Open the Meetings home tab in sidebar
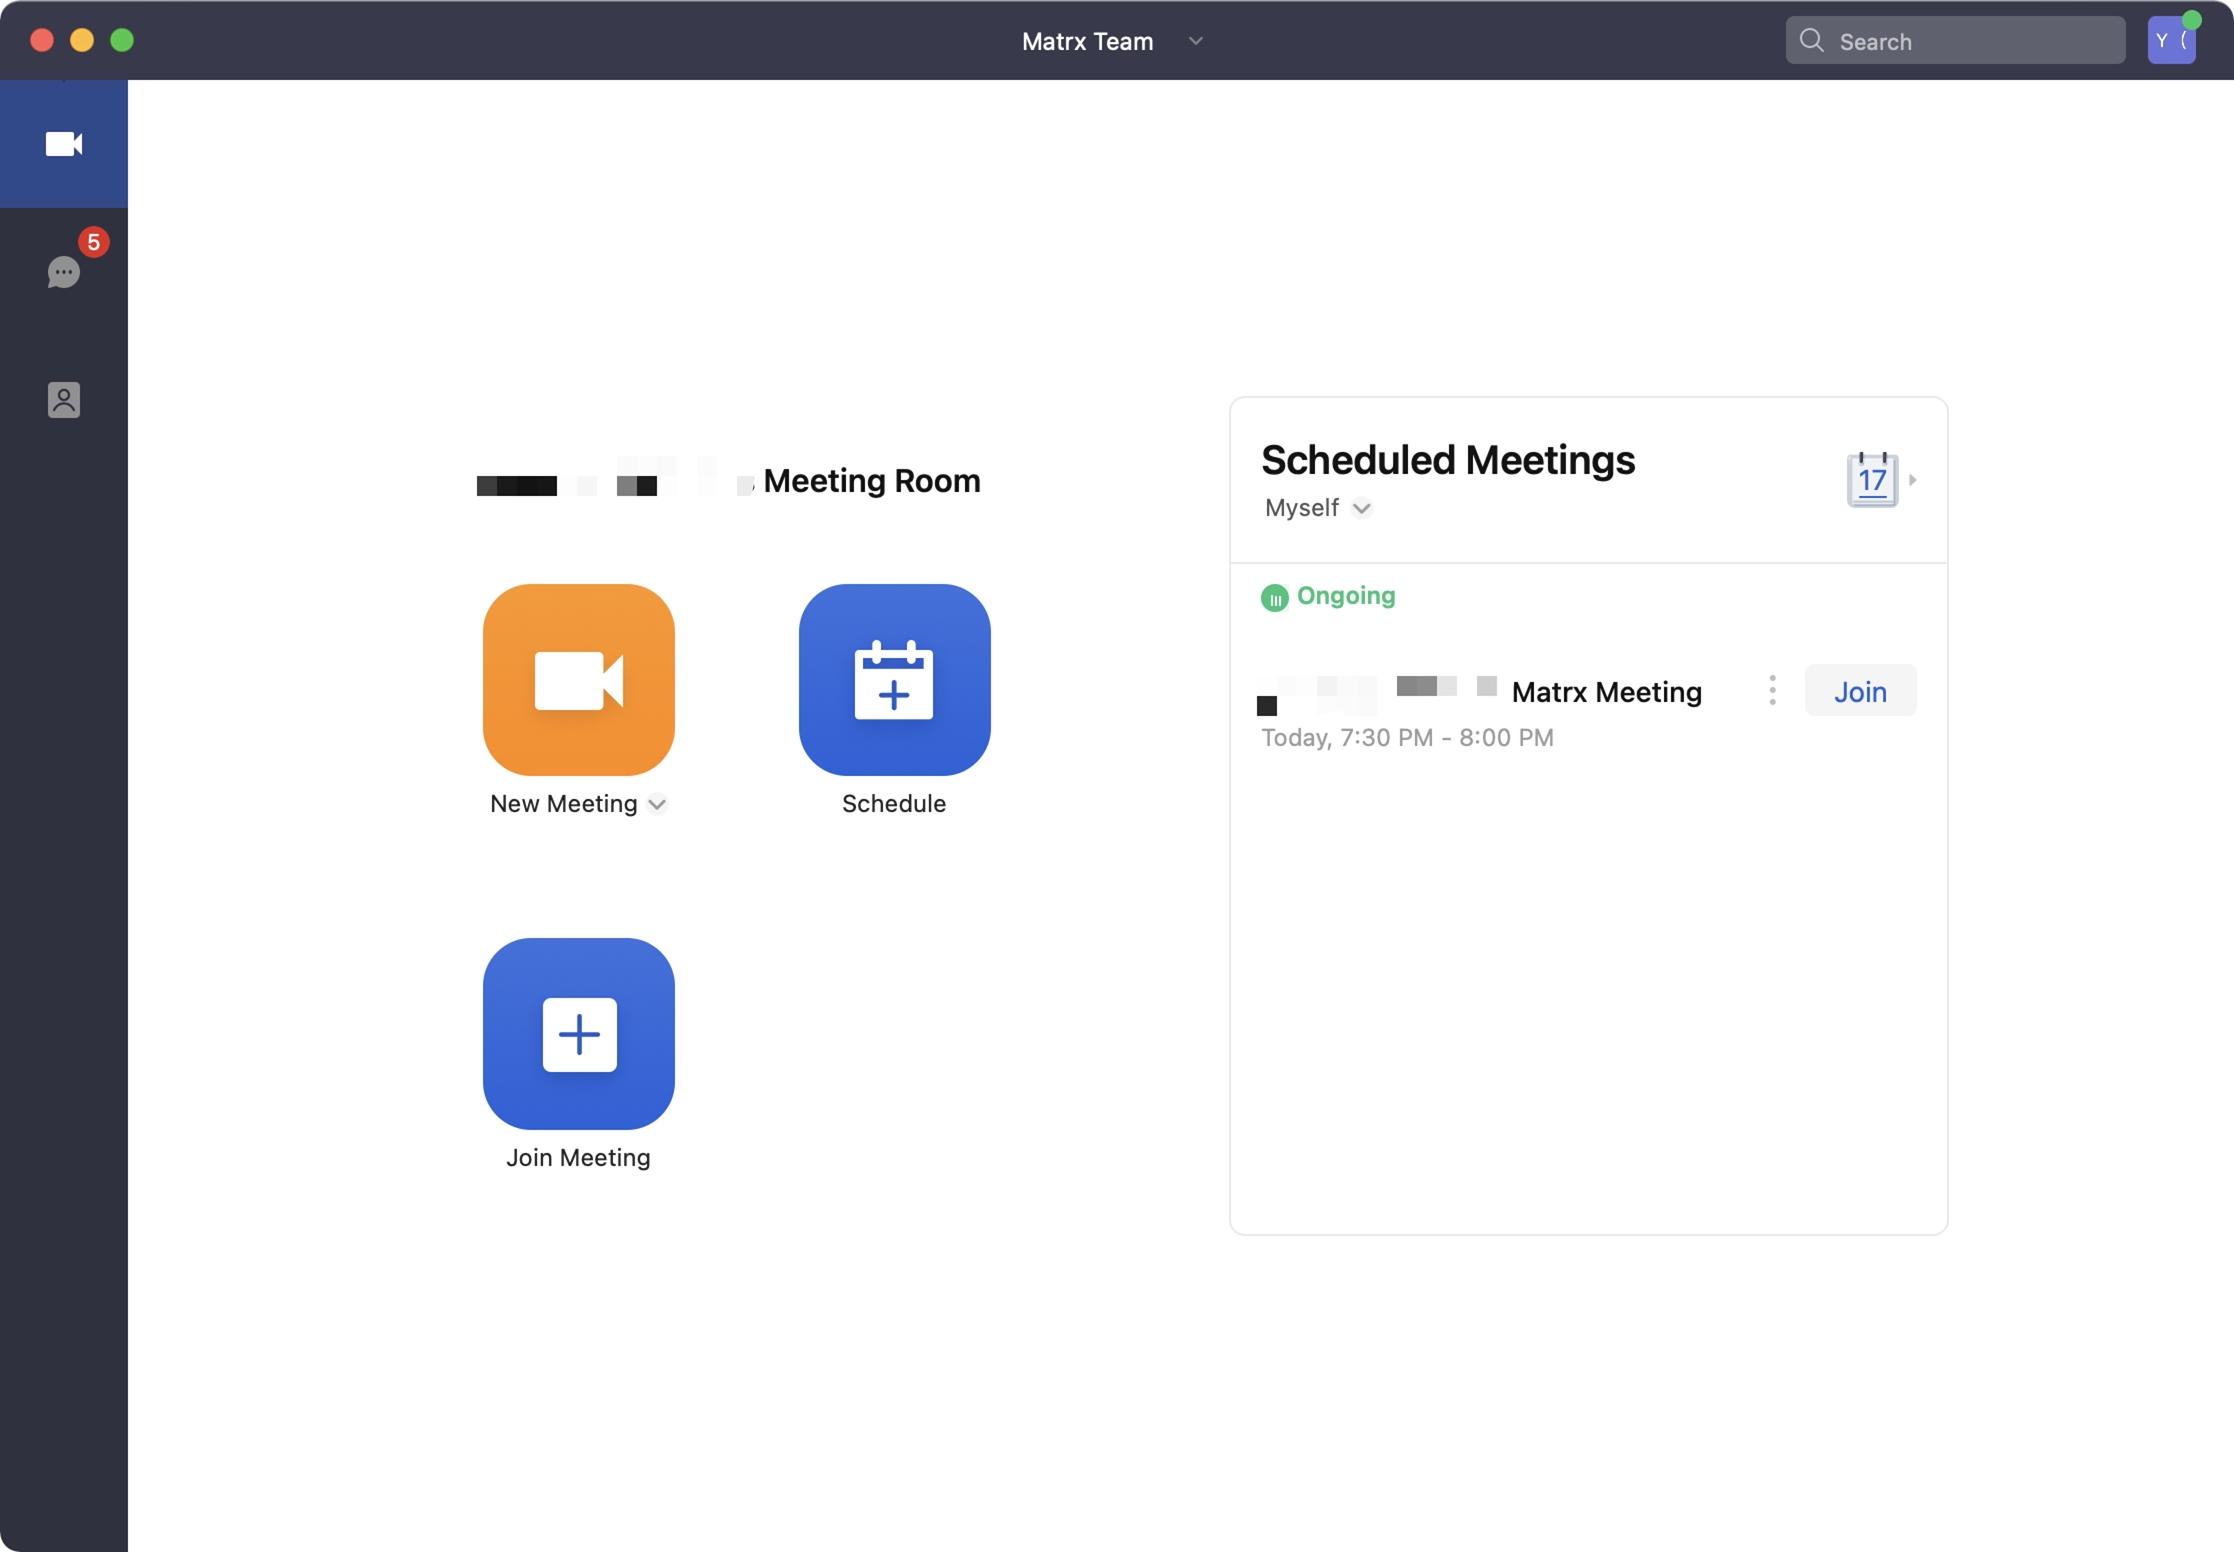This screenshot has width=2234, height=1552. point(63,144)
